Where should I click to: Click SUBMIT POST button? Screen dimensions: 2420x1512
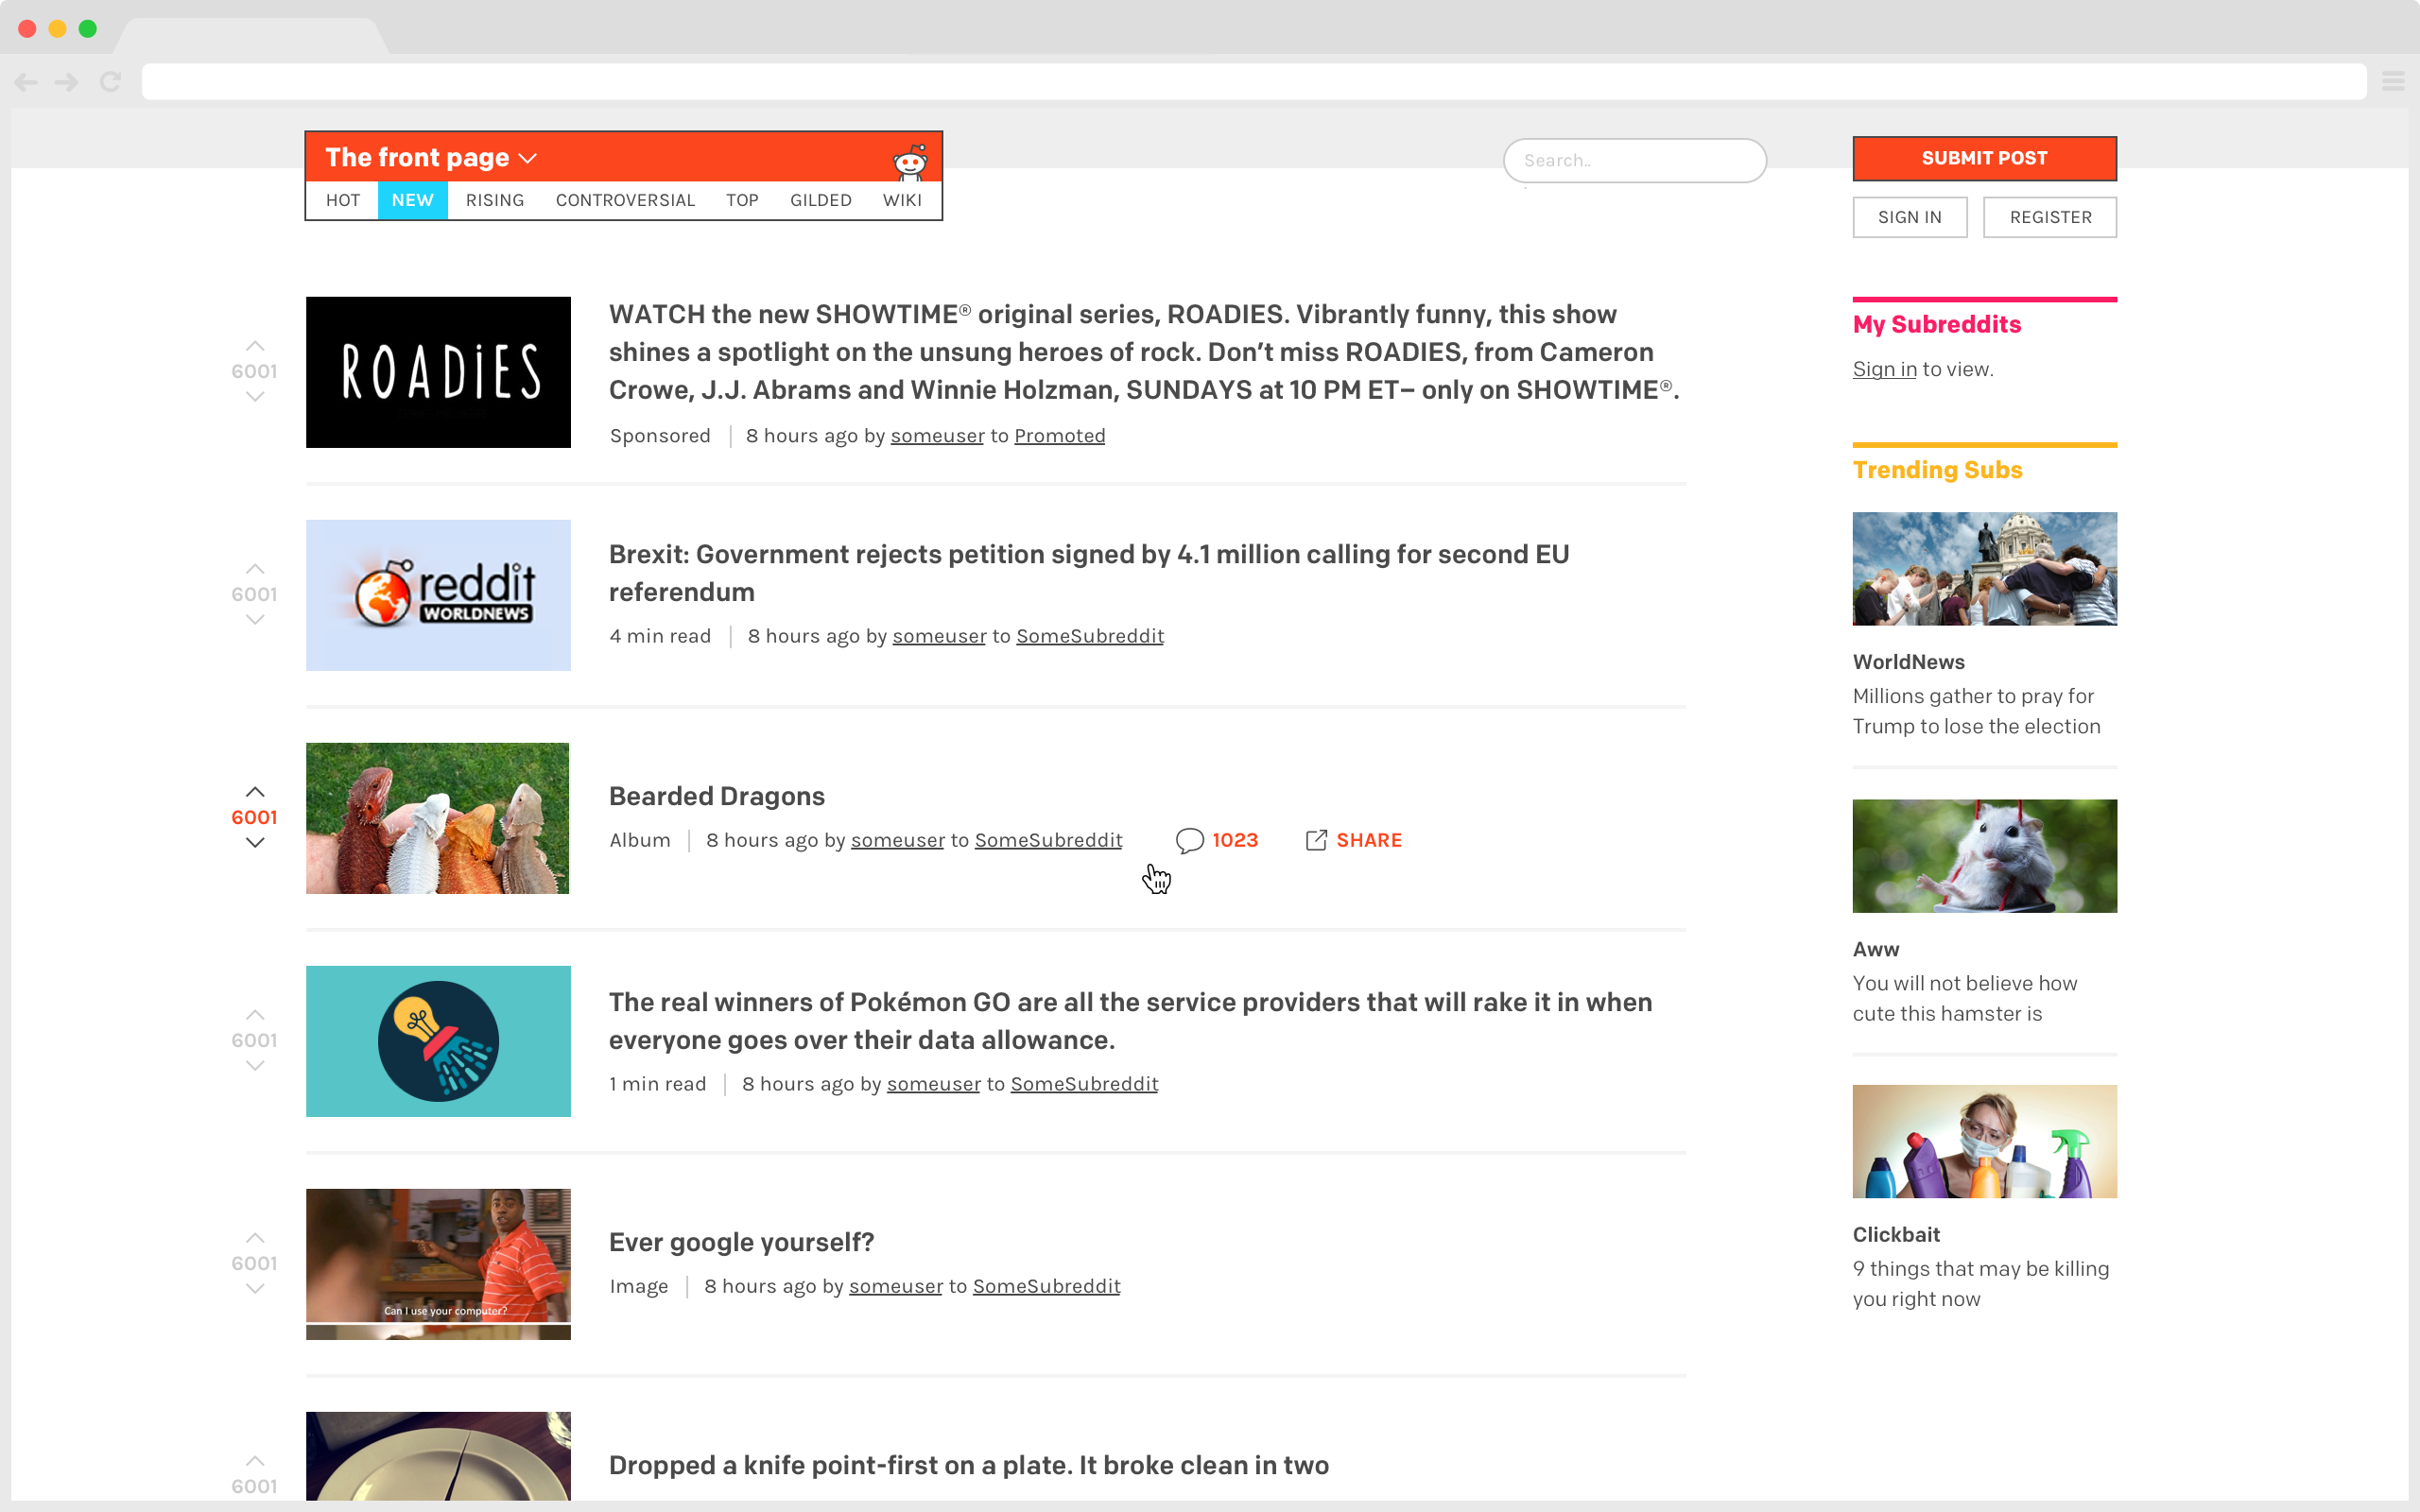point(1984,159)
